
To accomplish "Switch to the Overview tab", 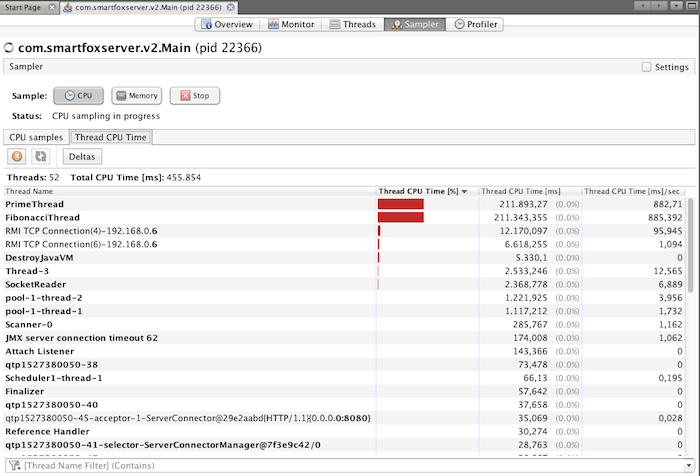I will (227, 24).
